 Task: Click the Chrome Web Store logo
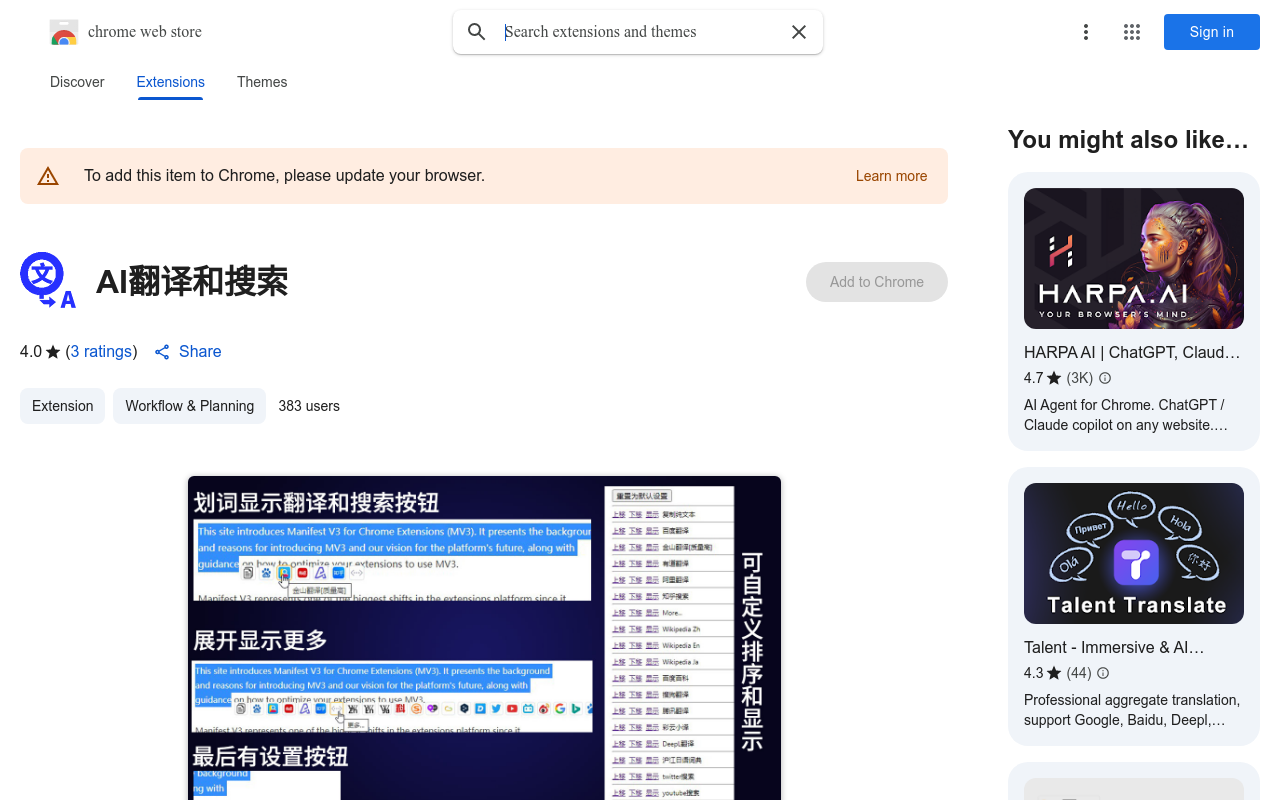tap(64, 32)
